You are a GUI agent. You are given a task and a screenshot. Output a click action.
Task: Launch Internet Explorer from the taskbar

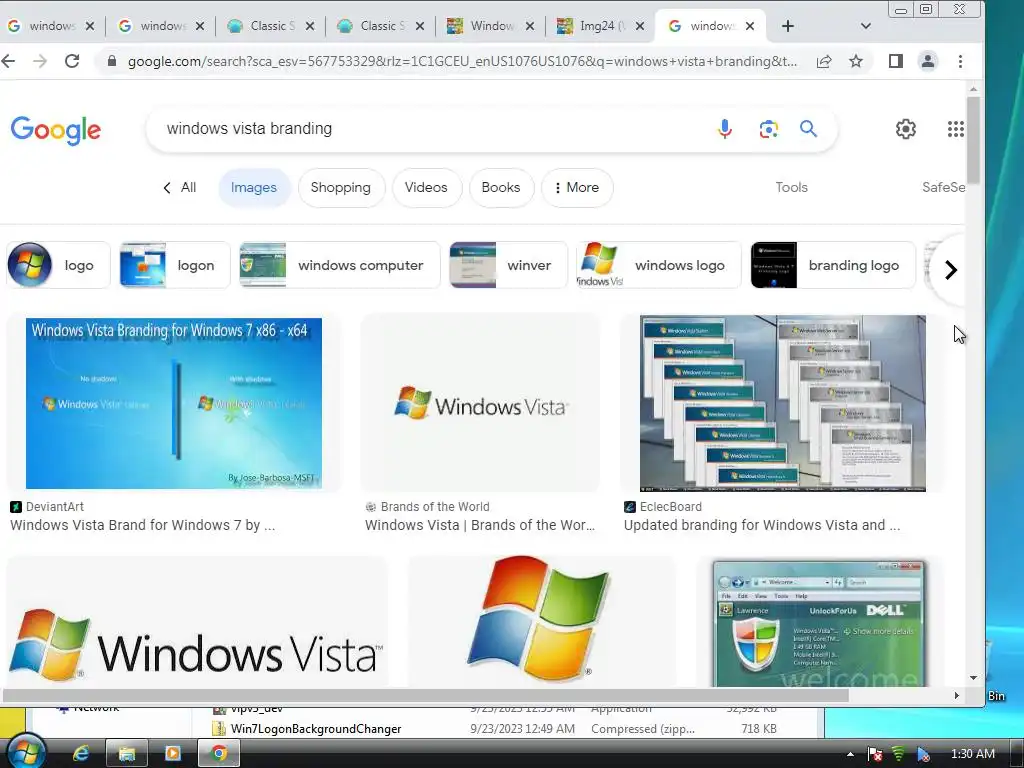81,753
